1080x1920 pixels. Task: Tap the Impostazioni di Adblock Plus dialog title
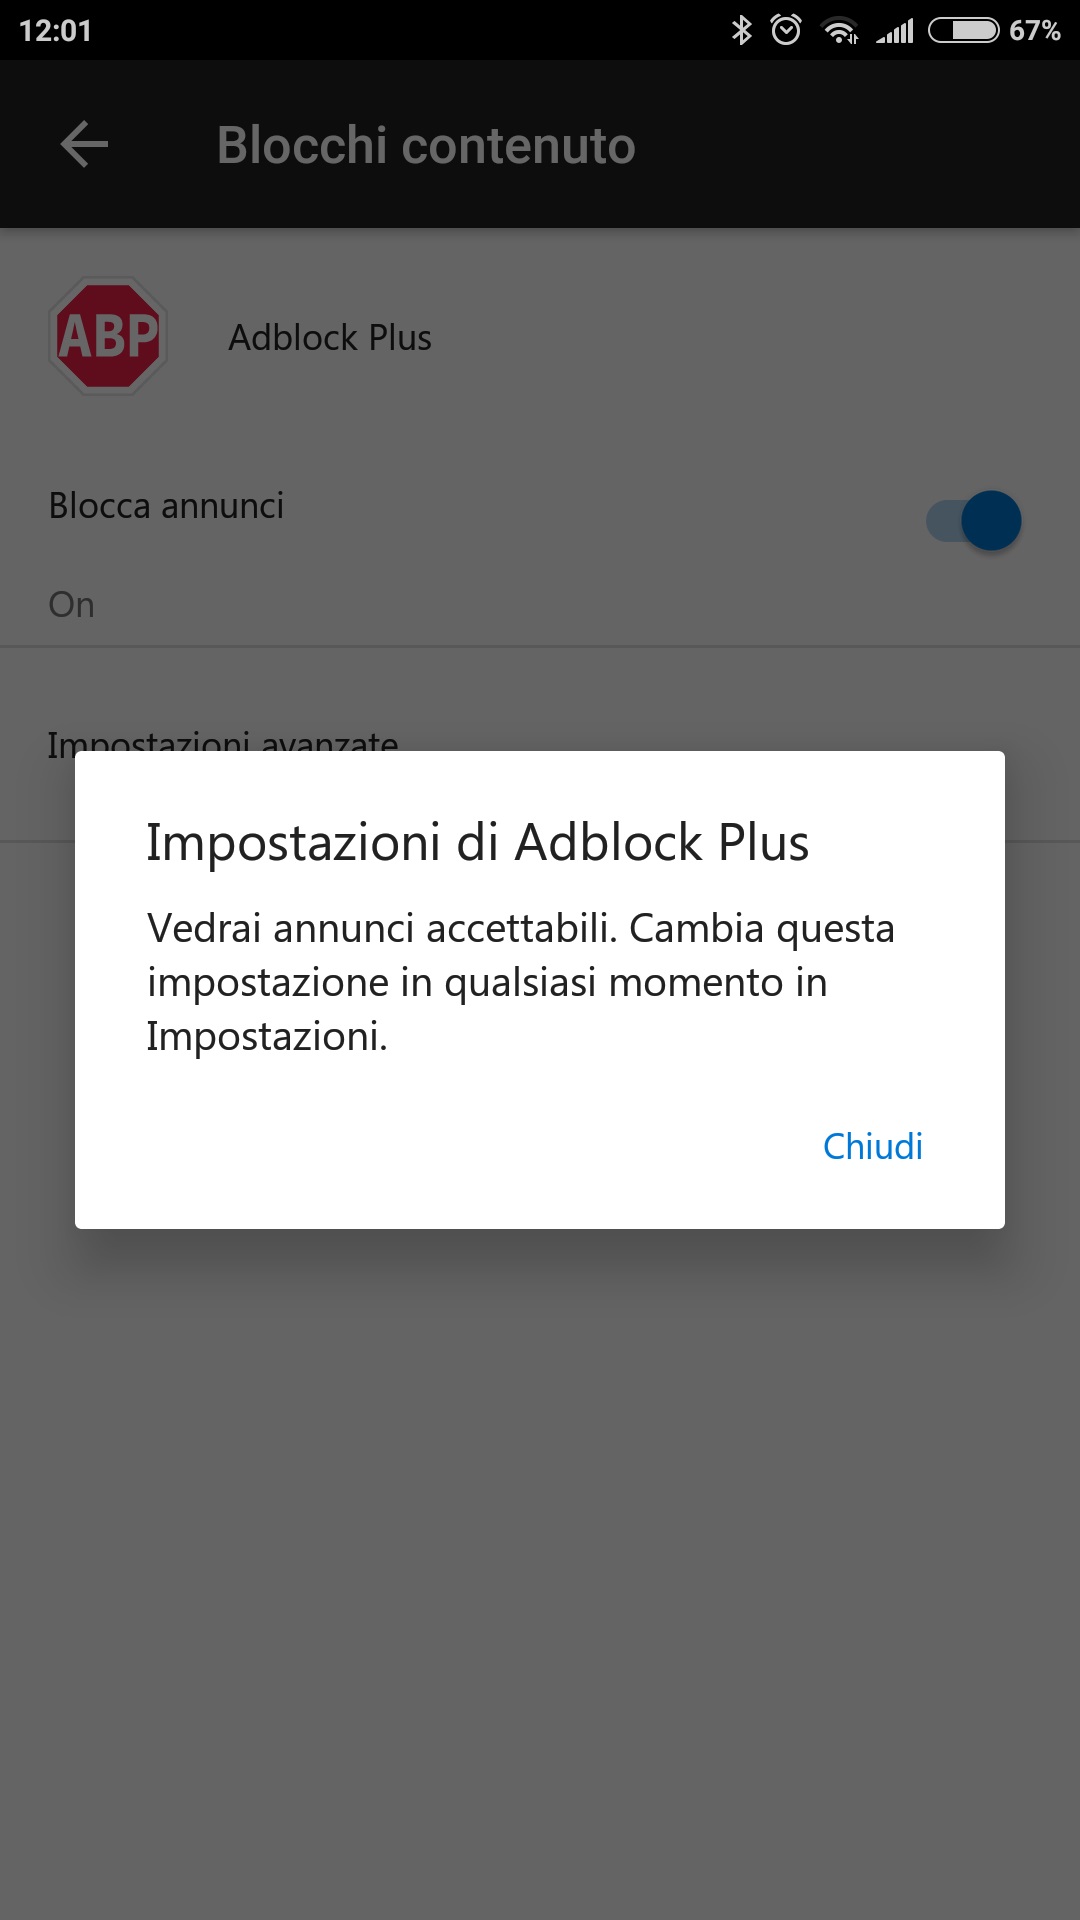coord(477,842)
